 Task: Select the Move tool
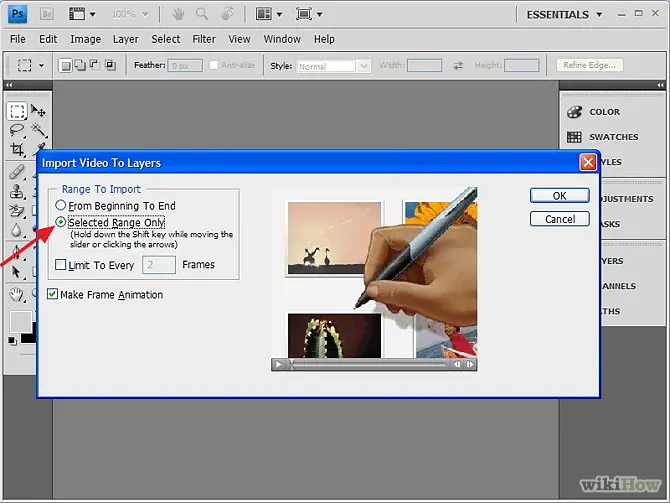point(38,111)
